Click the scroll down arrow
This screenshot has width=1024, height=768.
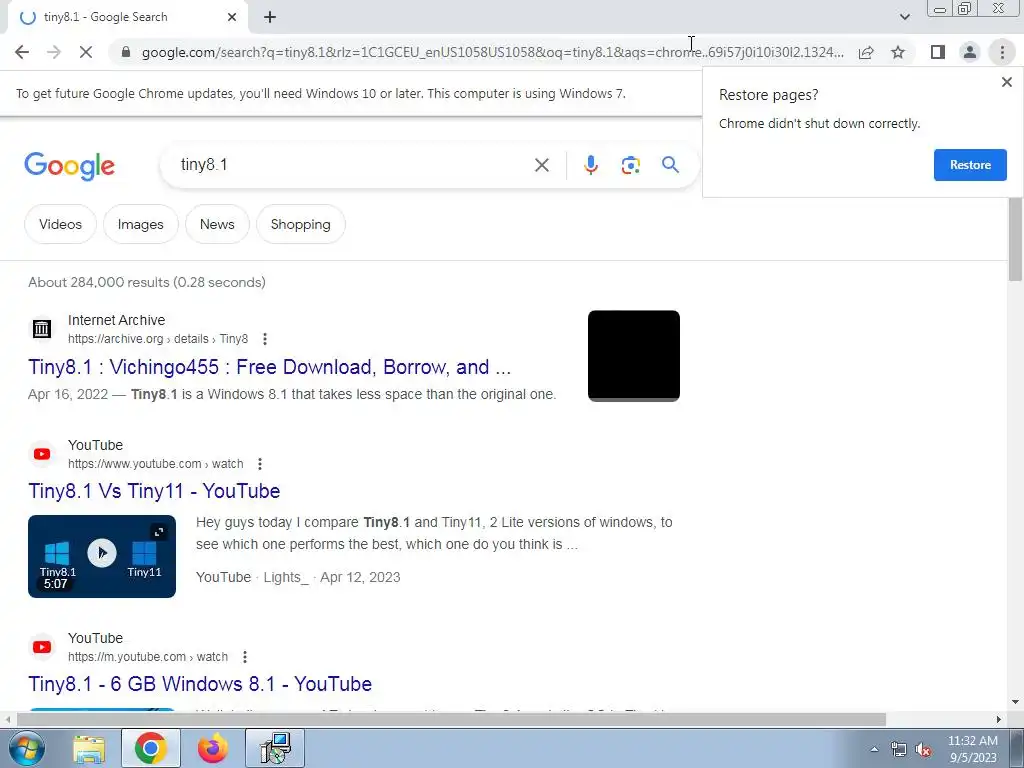[1015, 703]
